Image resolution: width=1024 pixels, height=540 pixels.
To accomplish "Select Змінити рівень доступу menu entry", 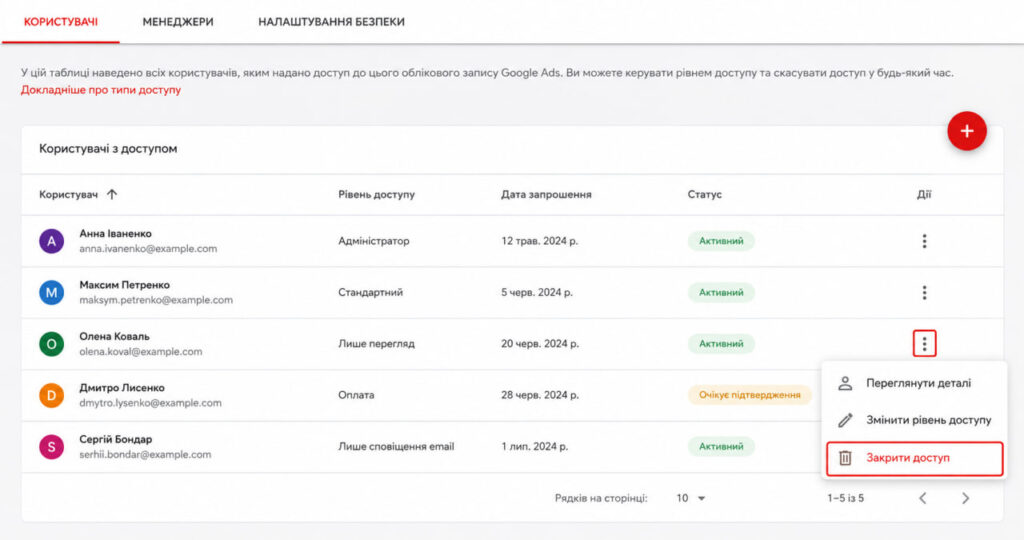I will (x=914, y=420).
